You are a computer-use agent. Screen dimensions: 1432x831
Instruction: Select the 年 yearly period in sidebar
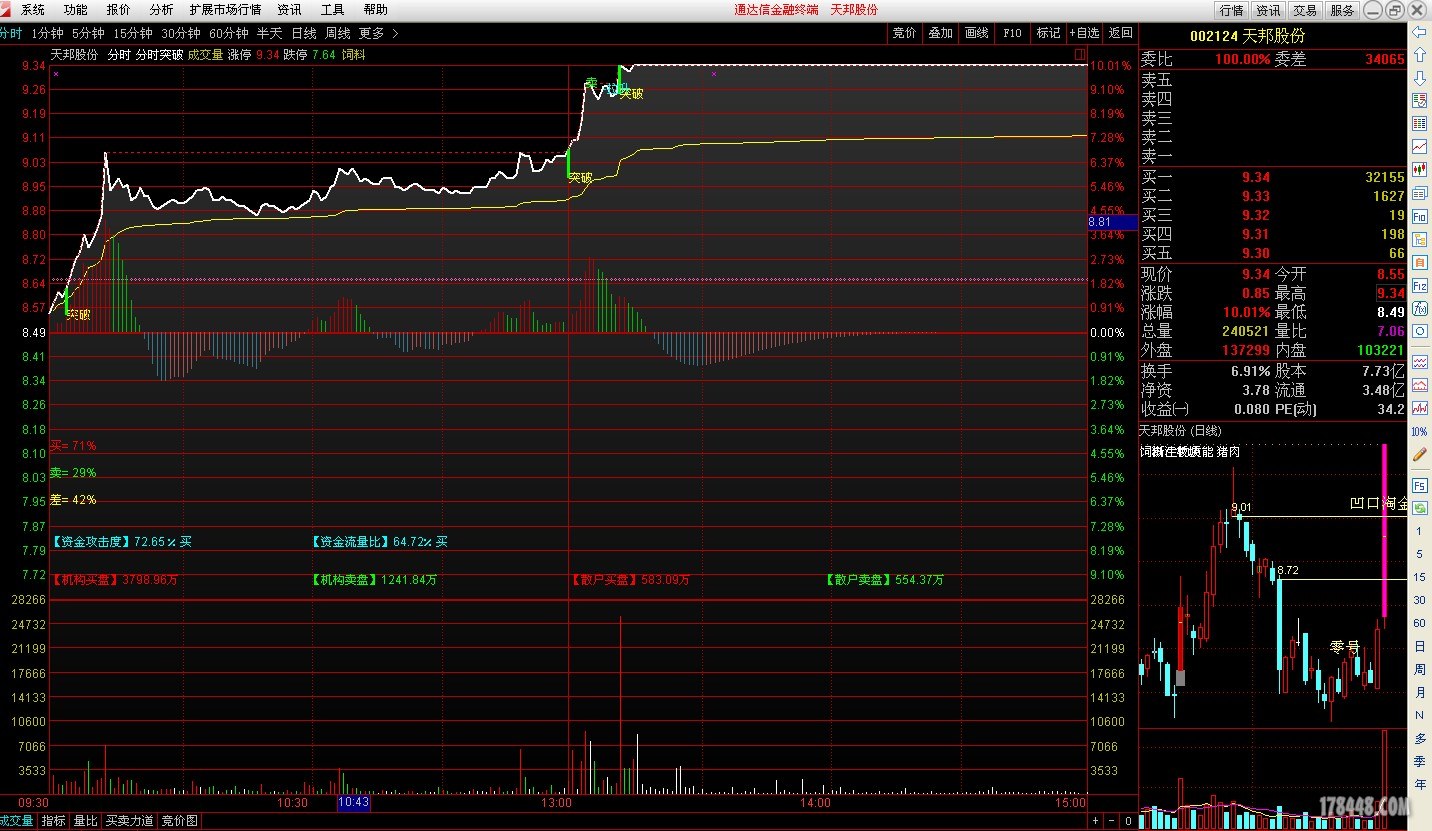1419,785
